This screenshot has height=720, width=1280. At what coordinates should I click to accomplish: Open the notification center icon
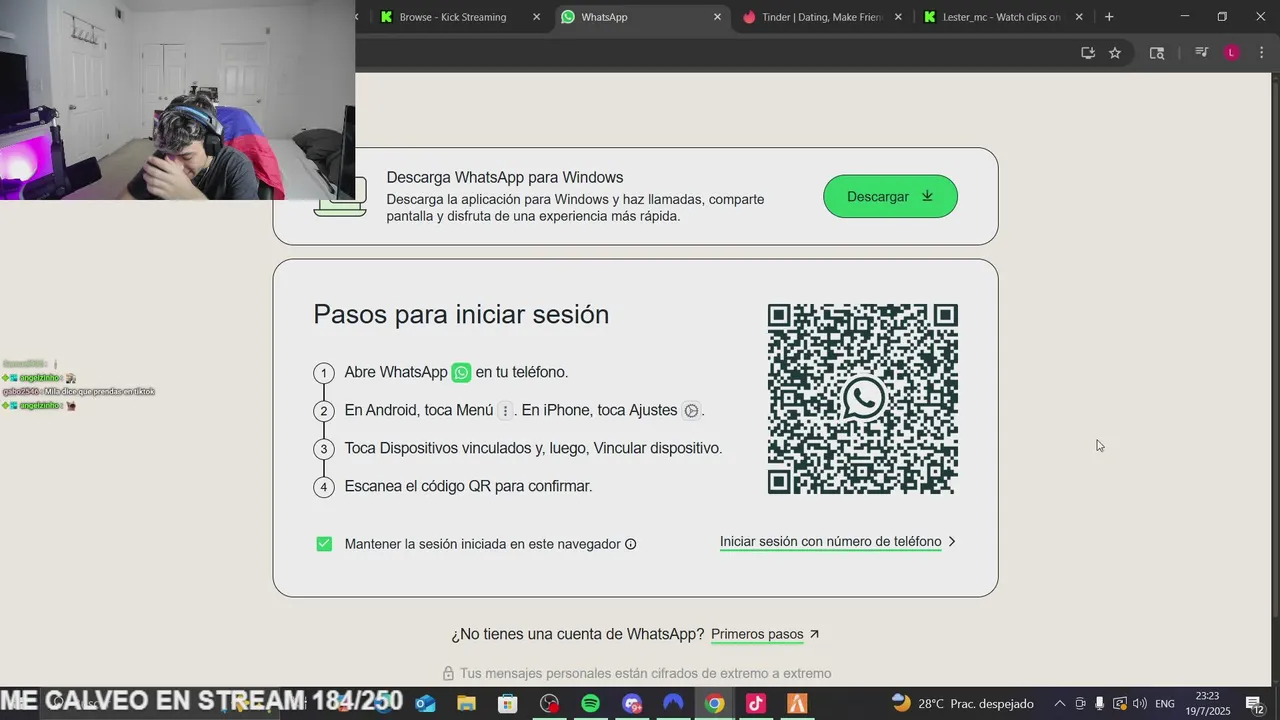pyautogui.click(x=1255, y=704)
